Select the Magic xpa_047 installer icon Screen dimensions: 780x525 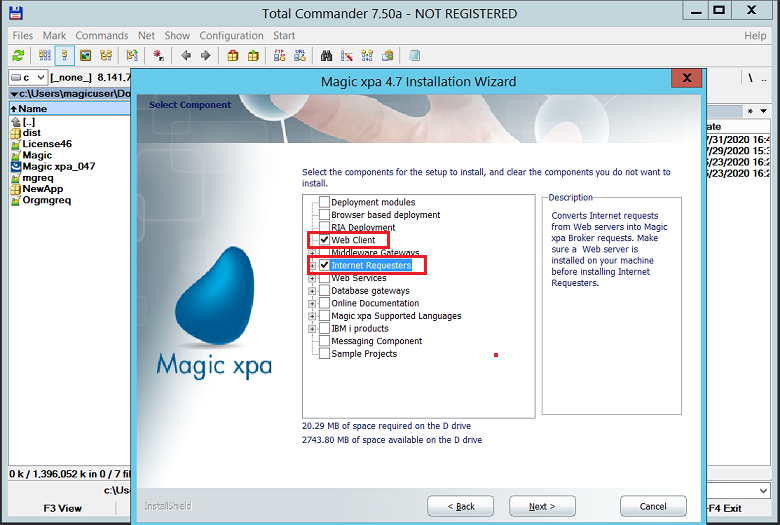(15, 167)
